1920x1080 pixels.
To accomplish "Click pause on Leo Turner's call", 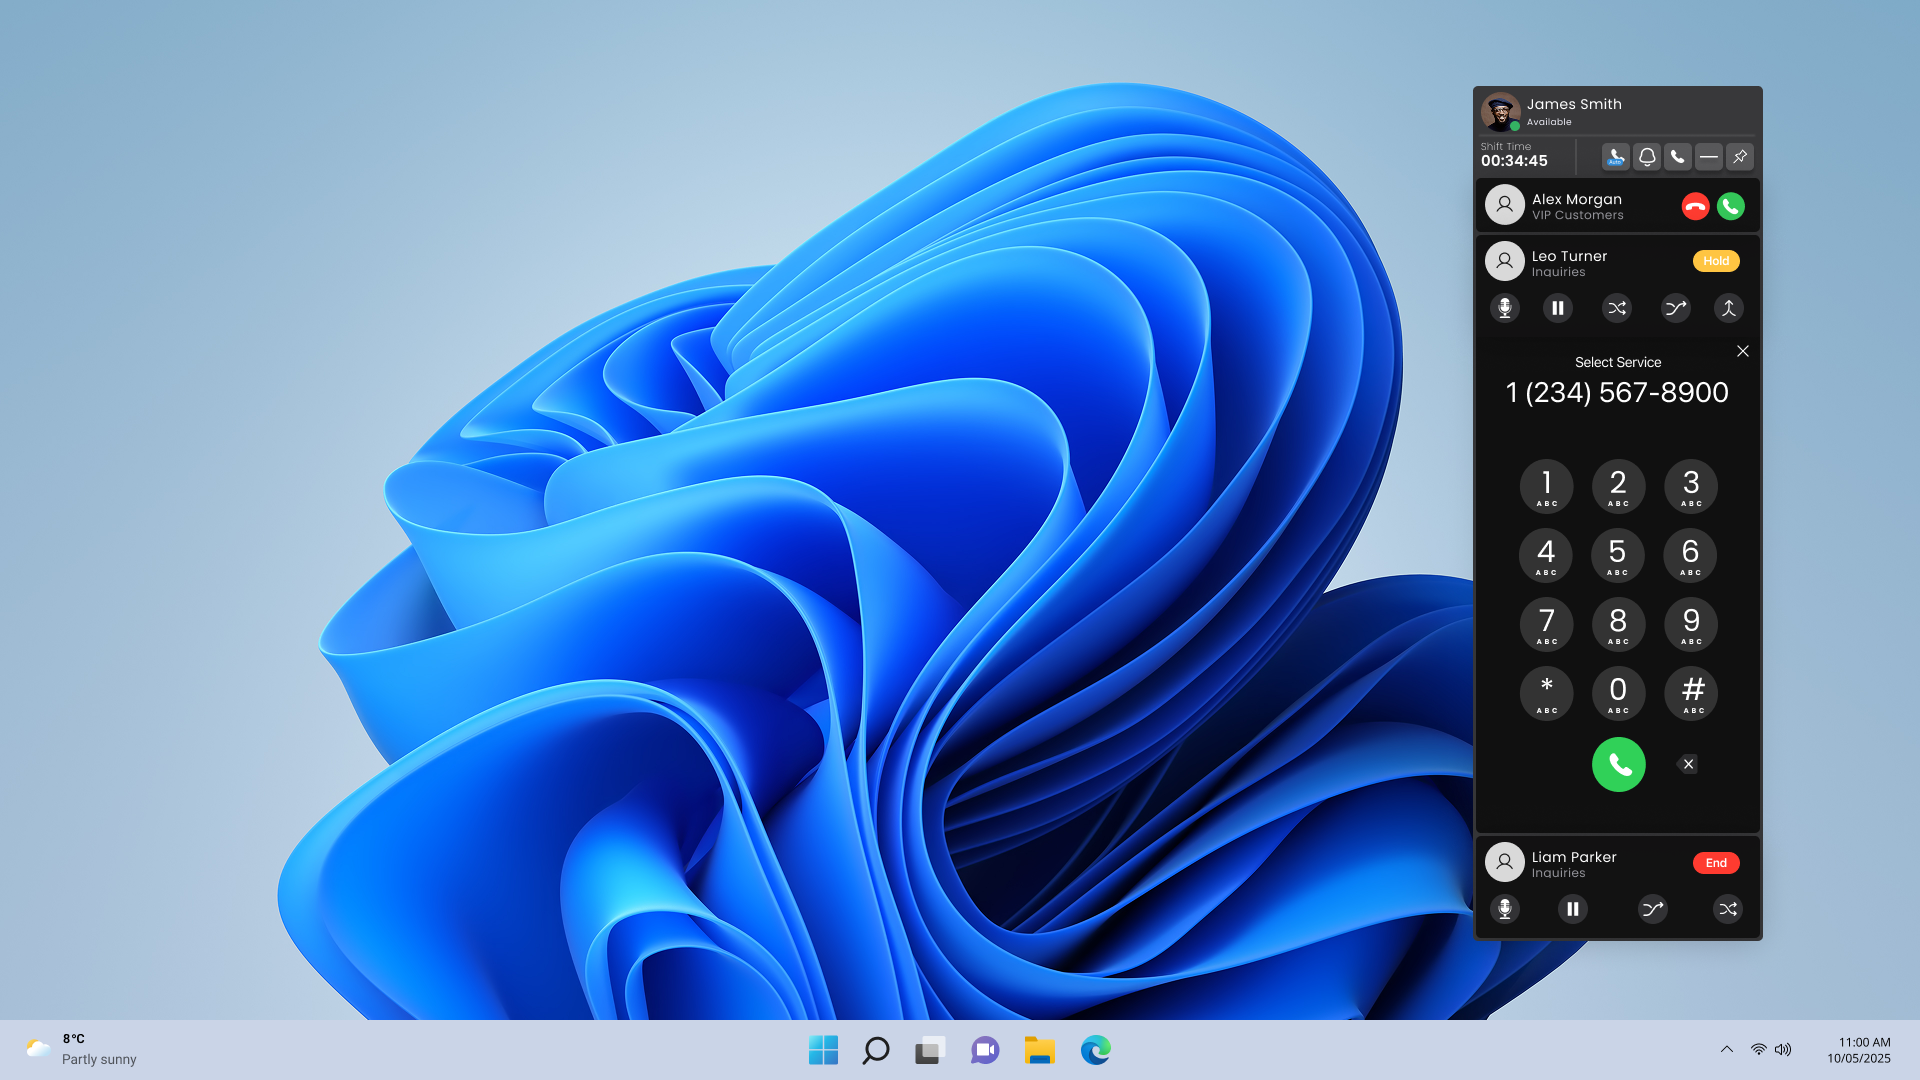I will tap(1557, 308).
